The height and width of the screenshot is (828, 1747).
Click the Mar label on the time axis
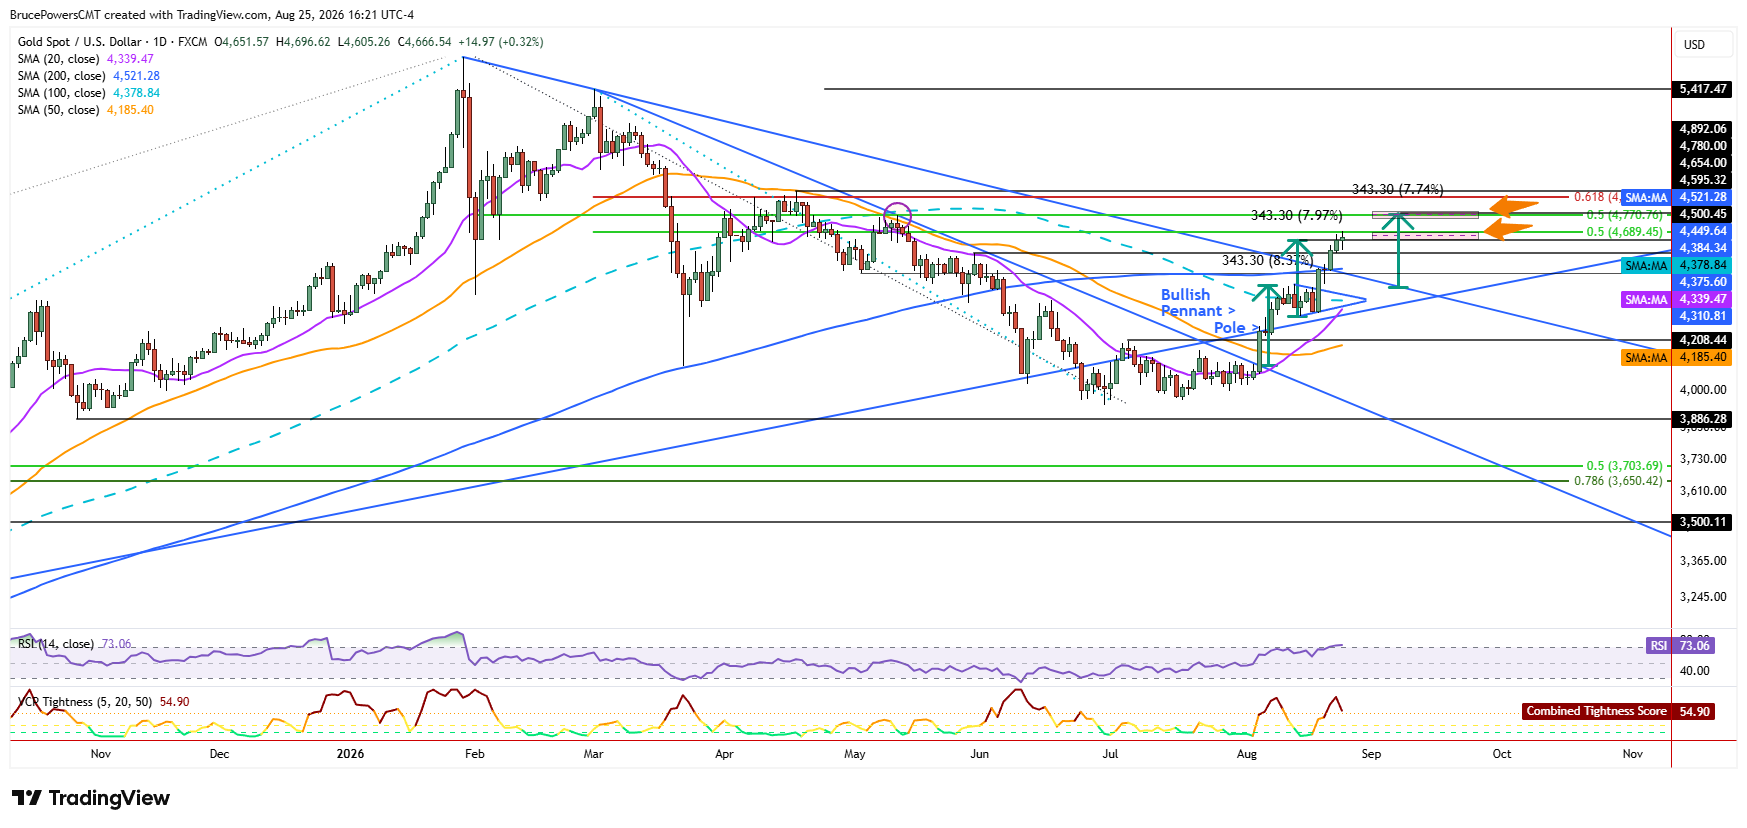(594, 754)
